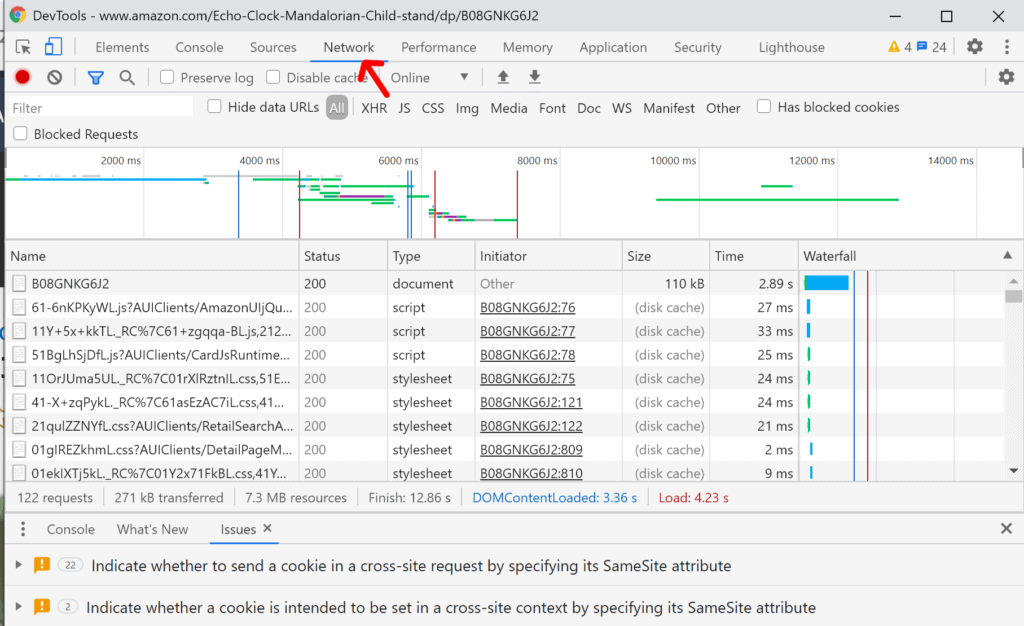Image resolution: width=1024 pixels, height=626 pixels.
Task: Click the warnings count triangle icon
Action: 894,47
